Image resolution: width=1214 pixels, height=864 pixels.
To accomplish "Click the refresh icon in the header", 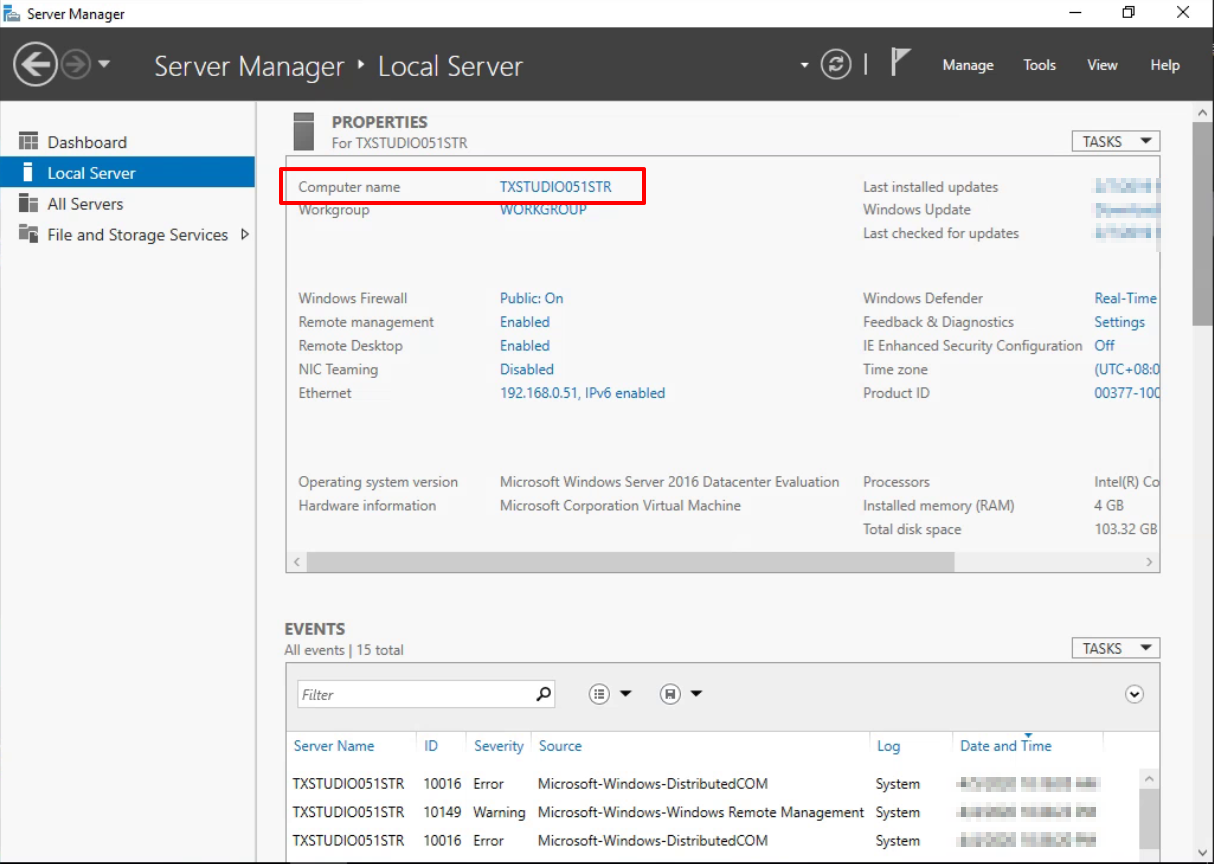I will [x=835, y=65].
